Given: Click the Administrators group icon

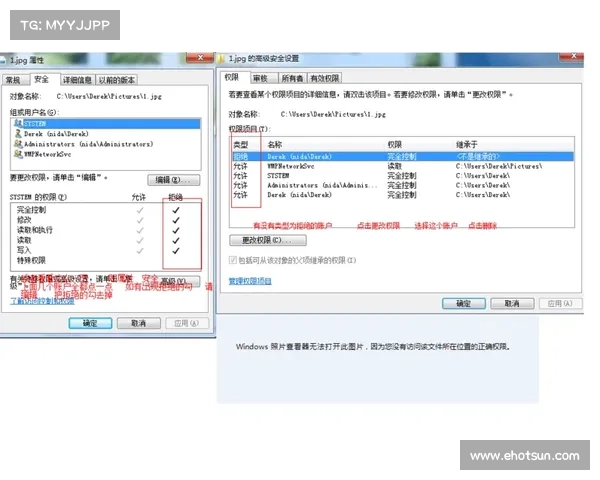Looking at the screenshot, I should 18,144.
